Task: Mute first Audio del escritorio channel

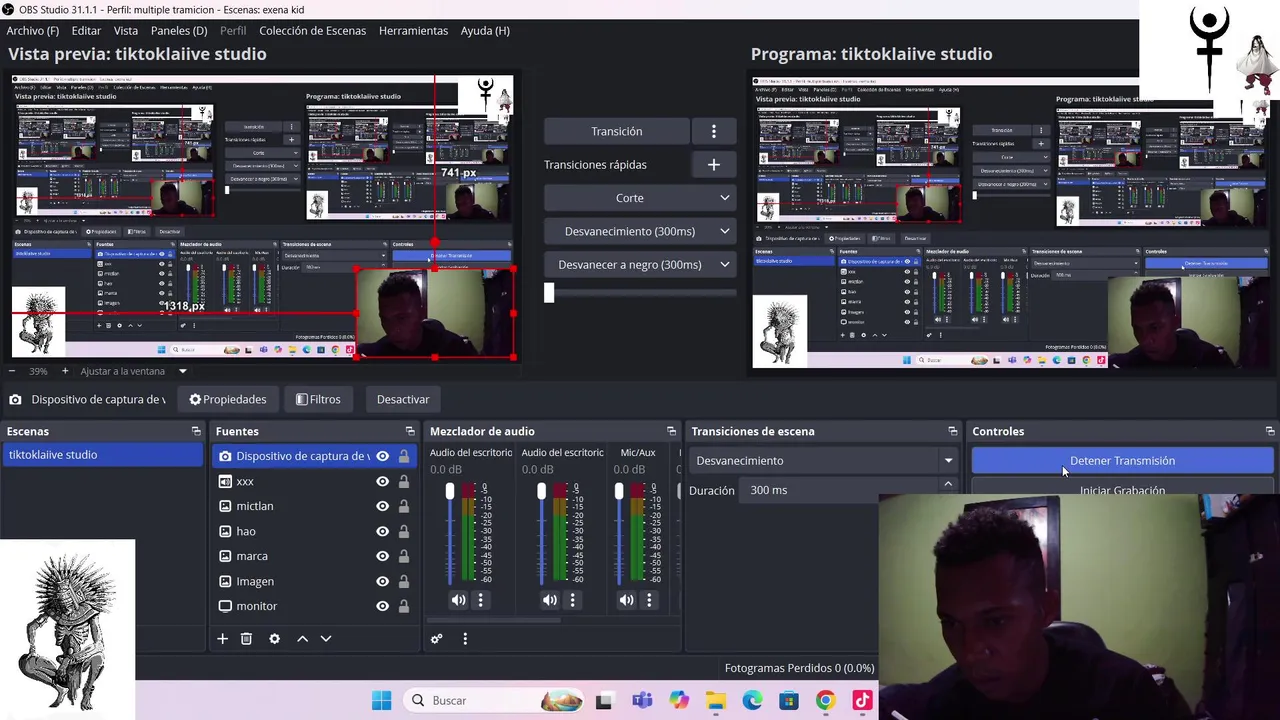Action: (x=458, y=600)
